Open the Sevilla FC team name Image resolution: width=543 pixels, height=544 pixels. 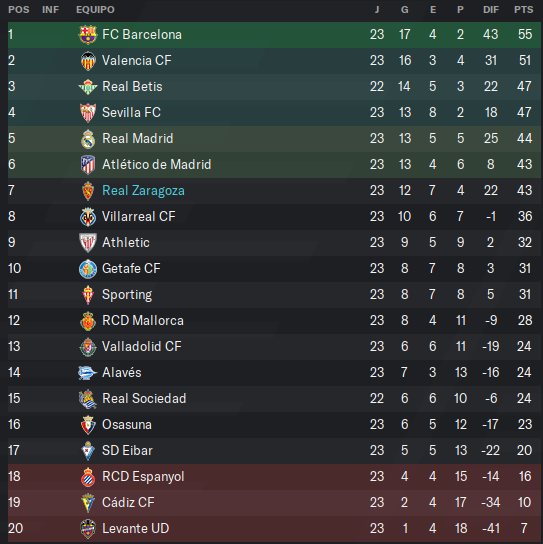[x=131, y=112]
